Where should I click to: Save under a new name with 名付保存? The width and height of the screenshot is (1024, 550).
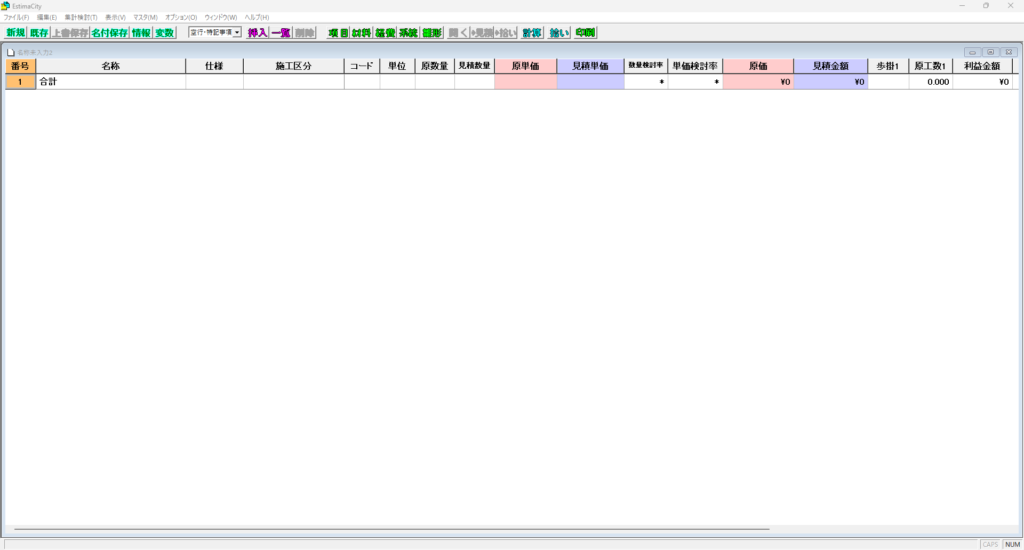point(110,33)
